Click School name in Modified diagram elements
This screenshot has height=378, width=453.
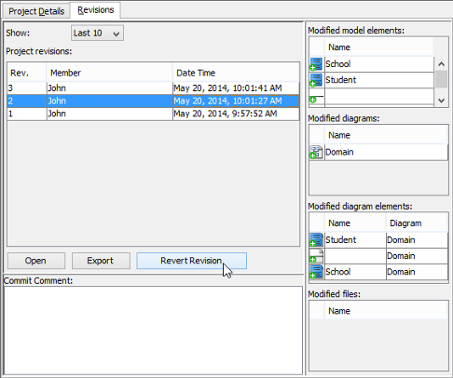coord(338,272)
